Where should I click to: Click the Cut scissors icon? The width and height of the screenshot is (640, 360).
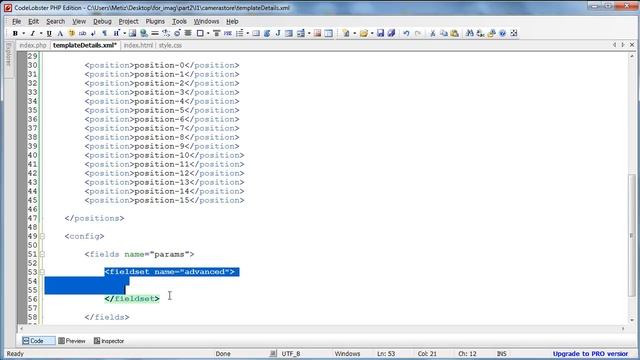coord(433,33)
